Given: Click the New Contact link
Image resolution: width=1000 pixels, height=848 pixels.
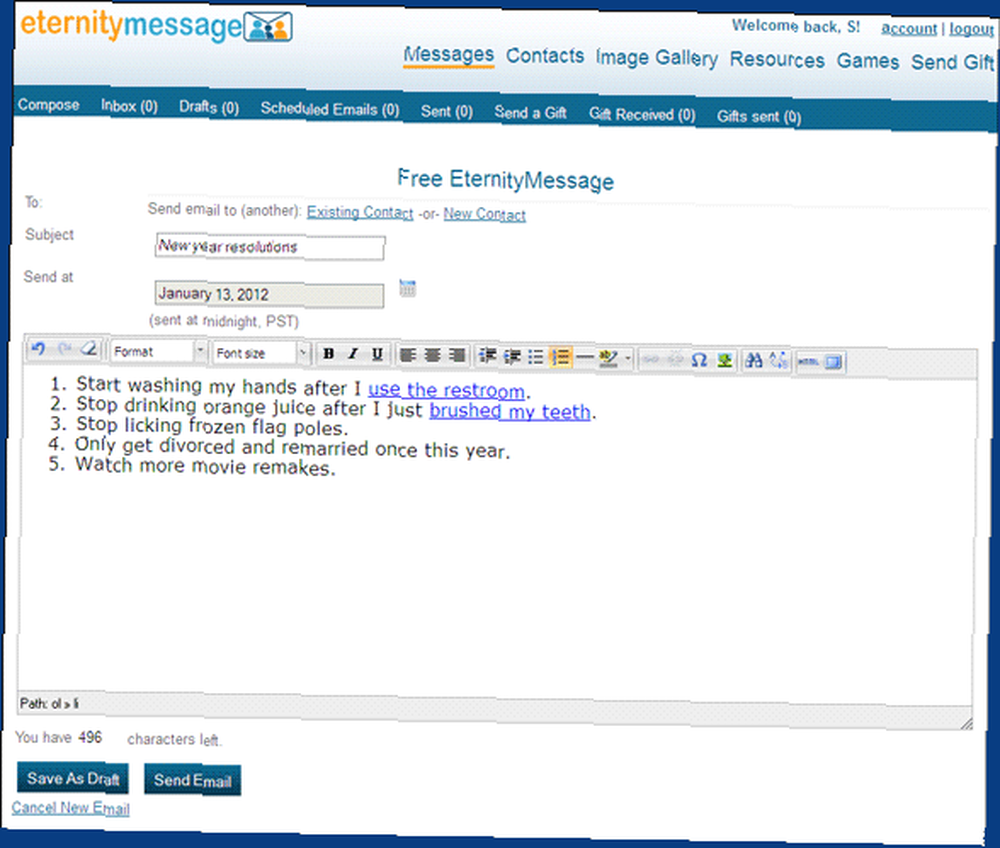Looking at the screenshot, I should click(484, 214).
